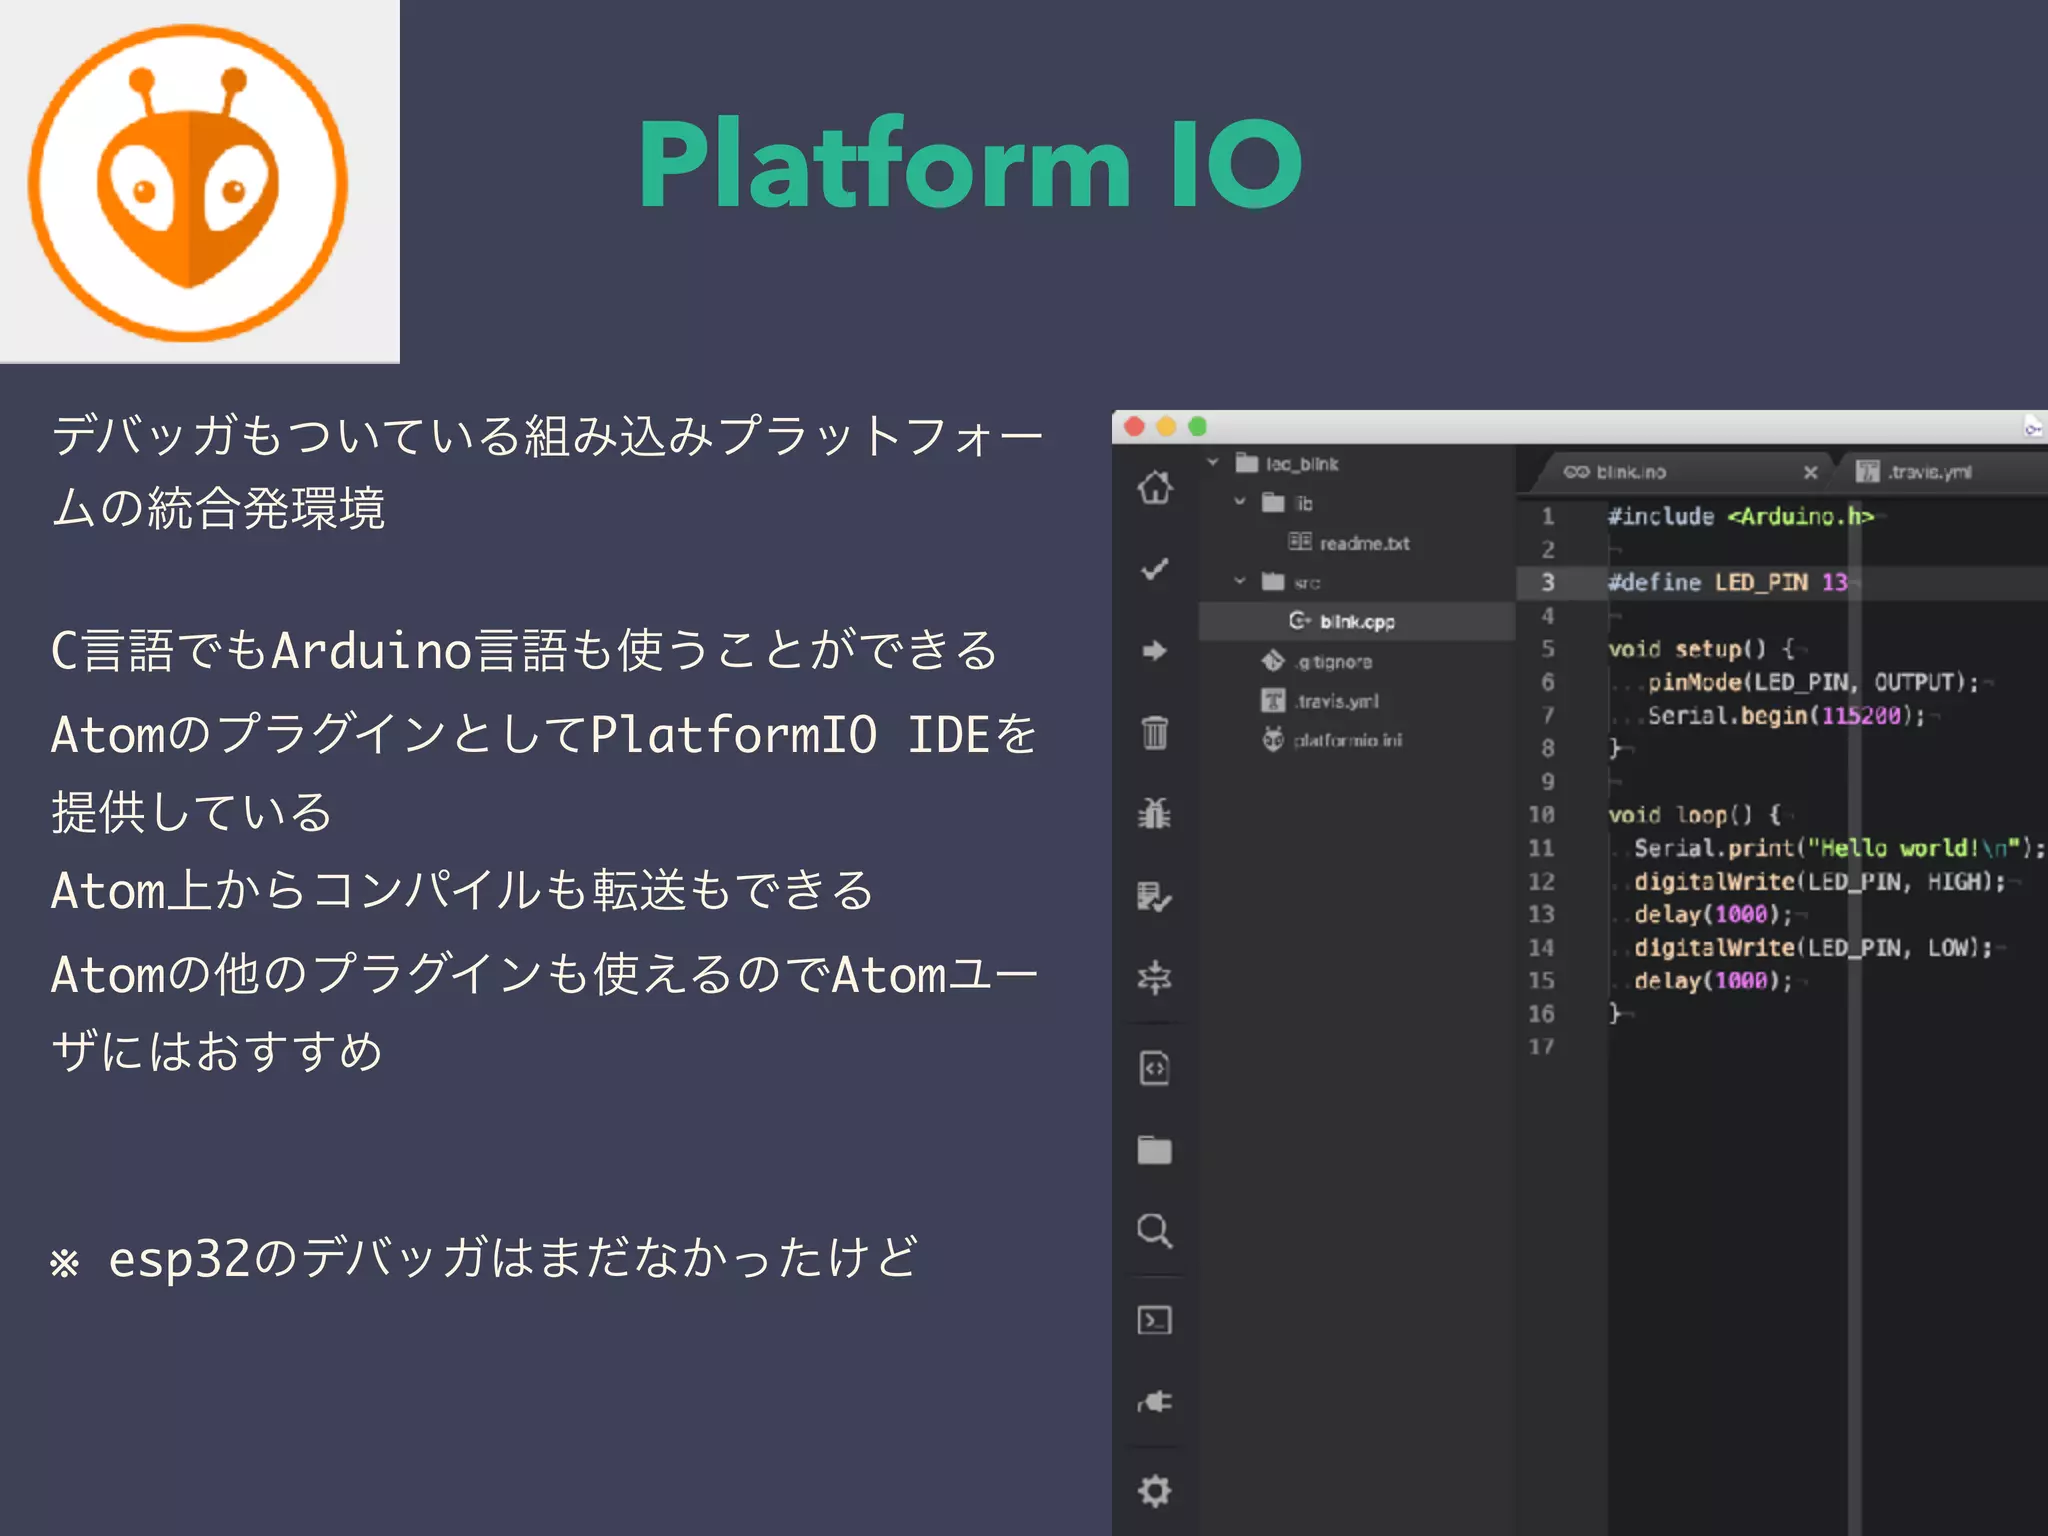Viewport: 2048px width, 1536px height.
Task: Click the green zoom window button
Action: (1197, 427)
